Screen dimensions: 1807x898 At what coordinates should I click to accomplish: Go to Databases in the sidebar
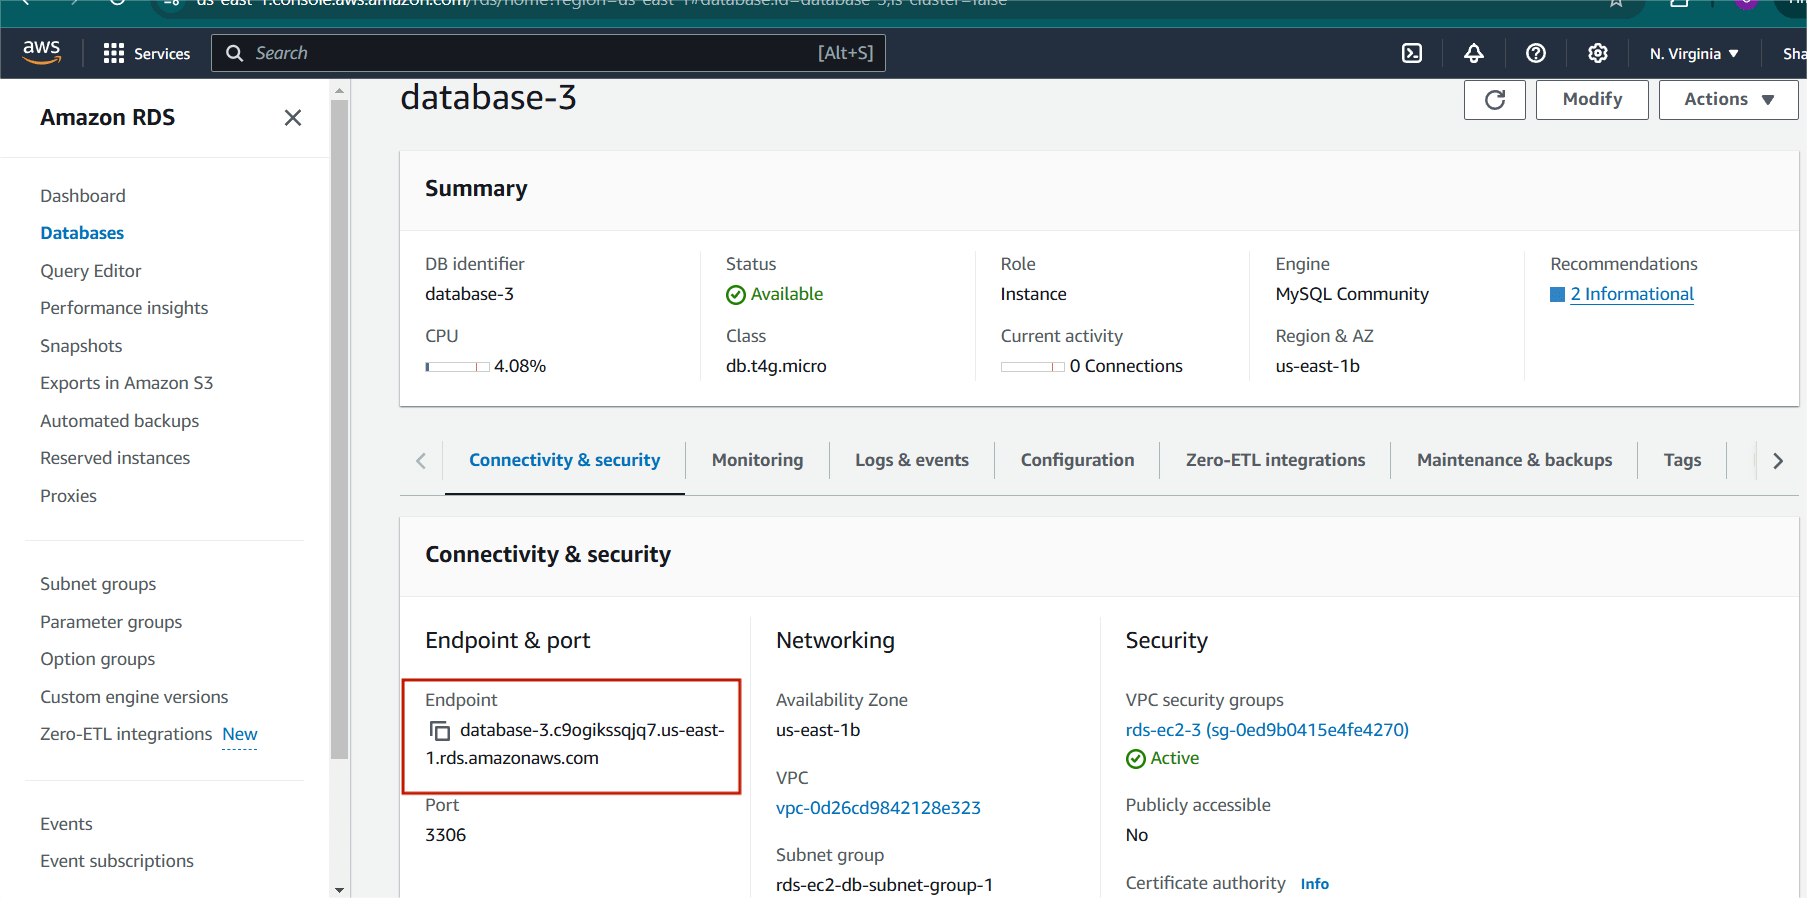82,233
